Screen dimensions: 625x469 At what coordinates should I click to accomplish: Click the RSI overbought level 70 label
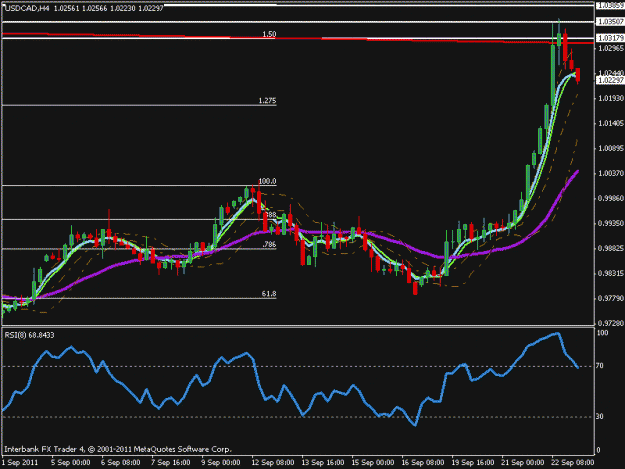pos(601,365)
